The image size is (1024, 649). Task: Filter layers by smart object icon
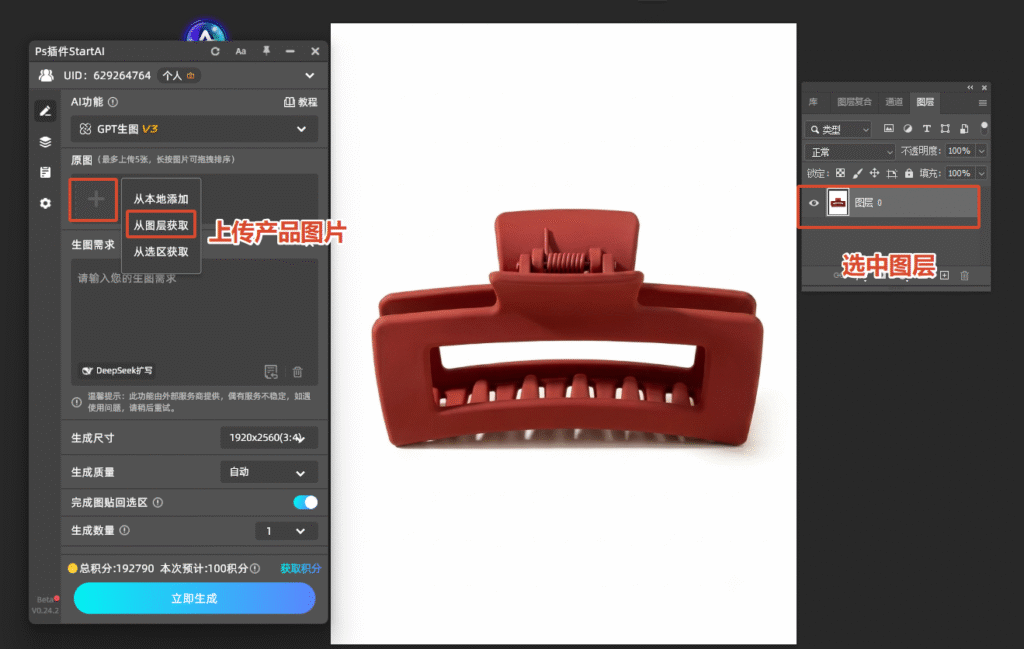tap(964, 129)
